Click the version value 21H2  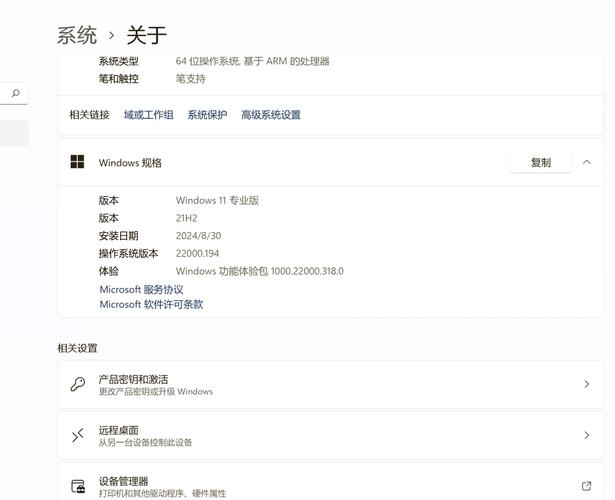(x=186, y=218)
